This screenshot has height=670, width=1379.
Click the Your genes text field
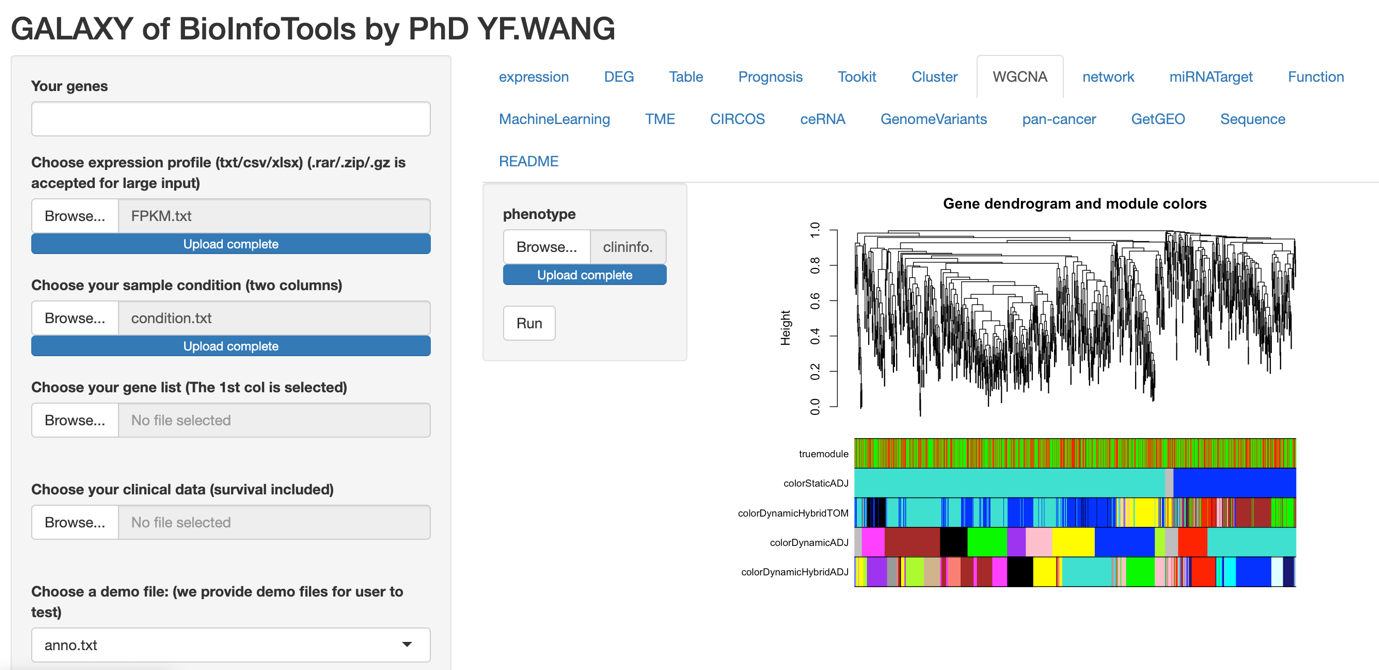231,119
